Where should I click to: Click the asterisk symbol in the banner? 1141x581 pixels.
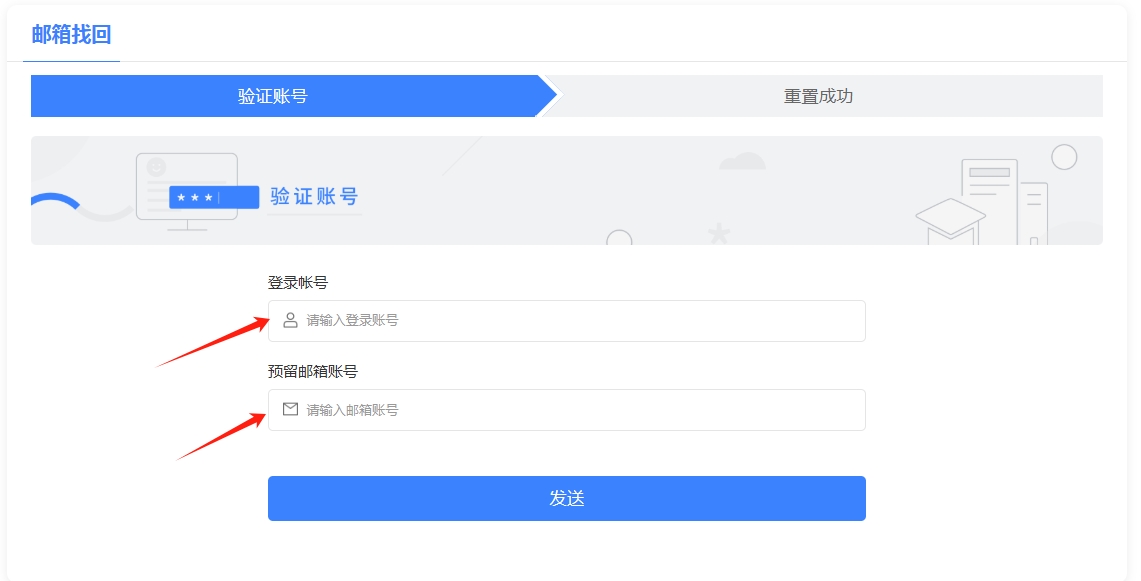[718, 235]
